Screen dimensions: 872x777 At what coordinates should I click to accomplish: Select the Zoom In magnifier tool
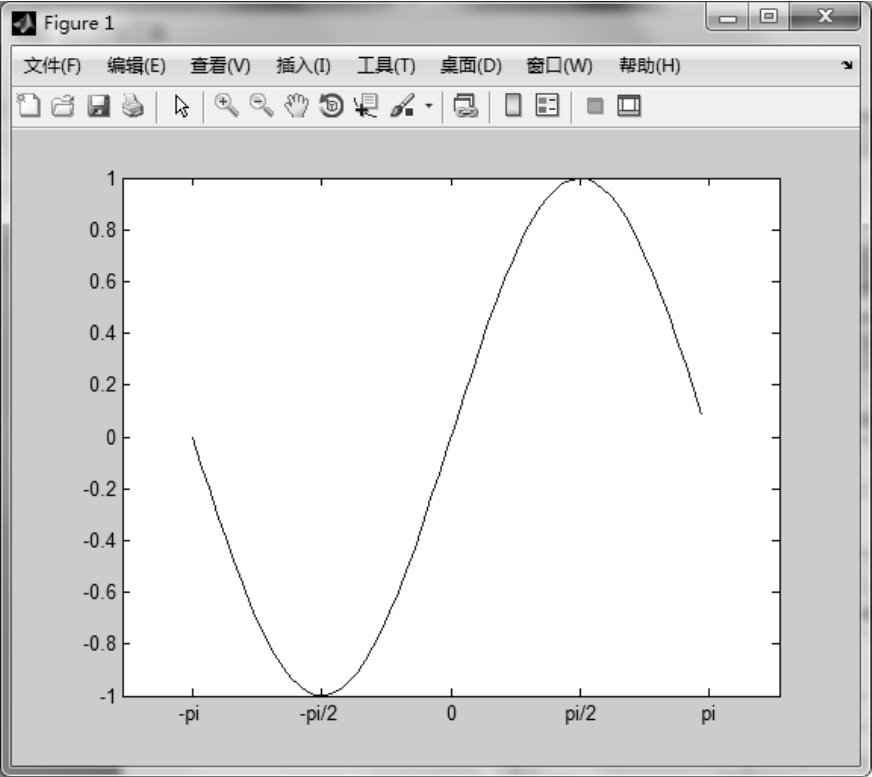click(x=226, y=106)
